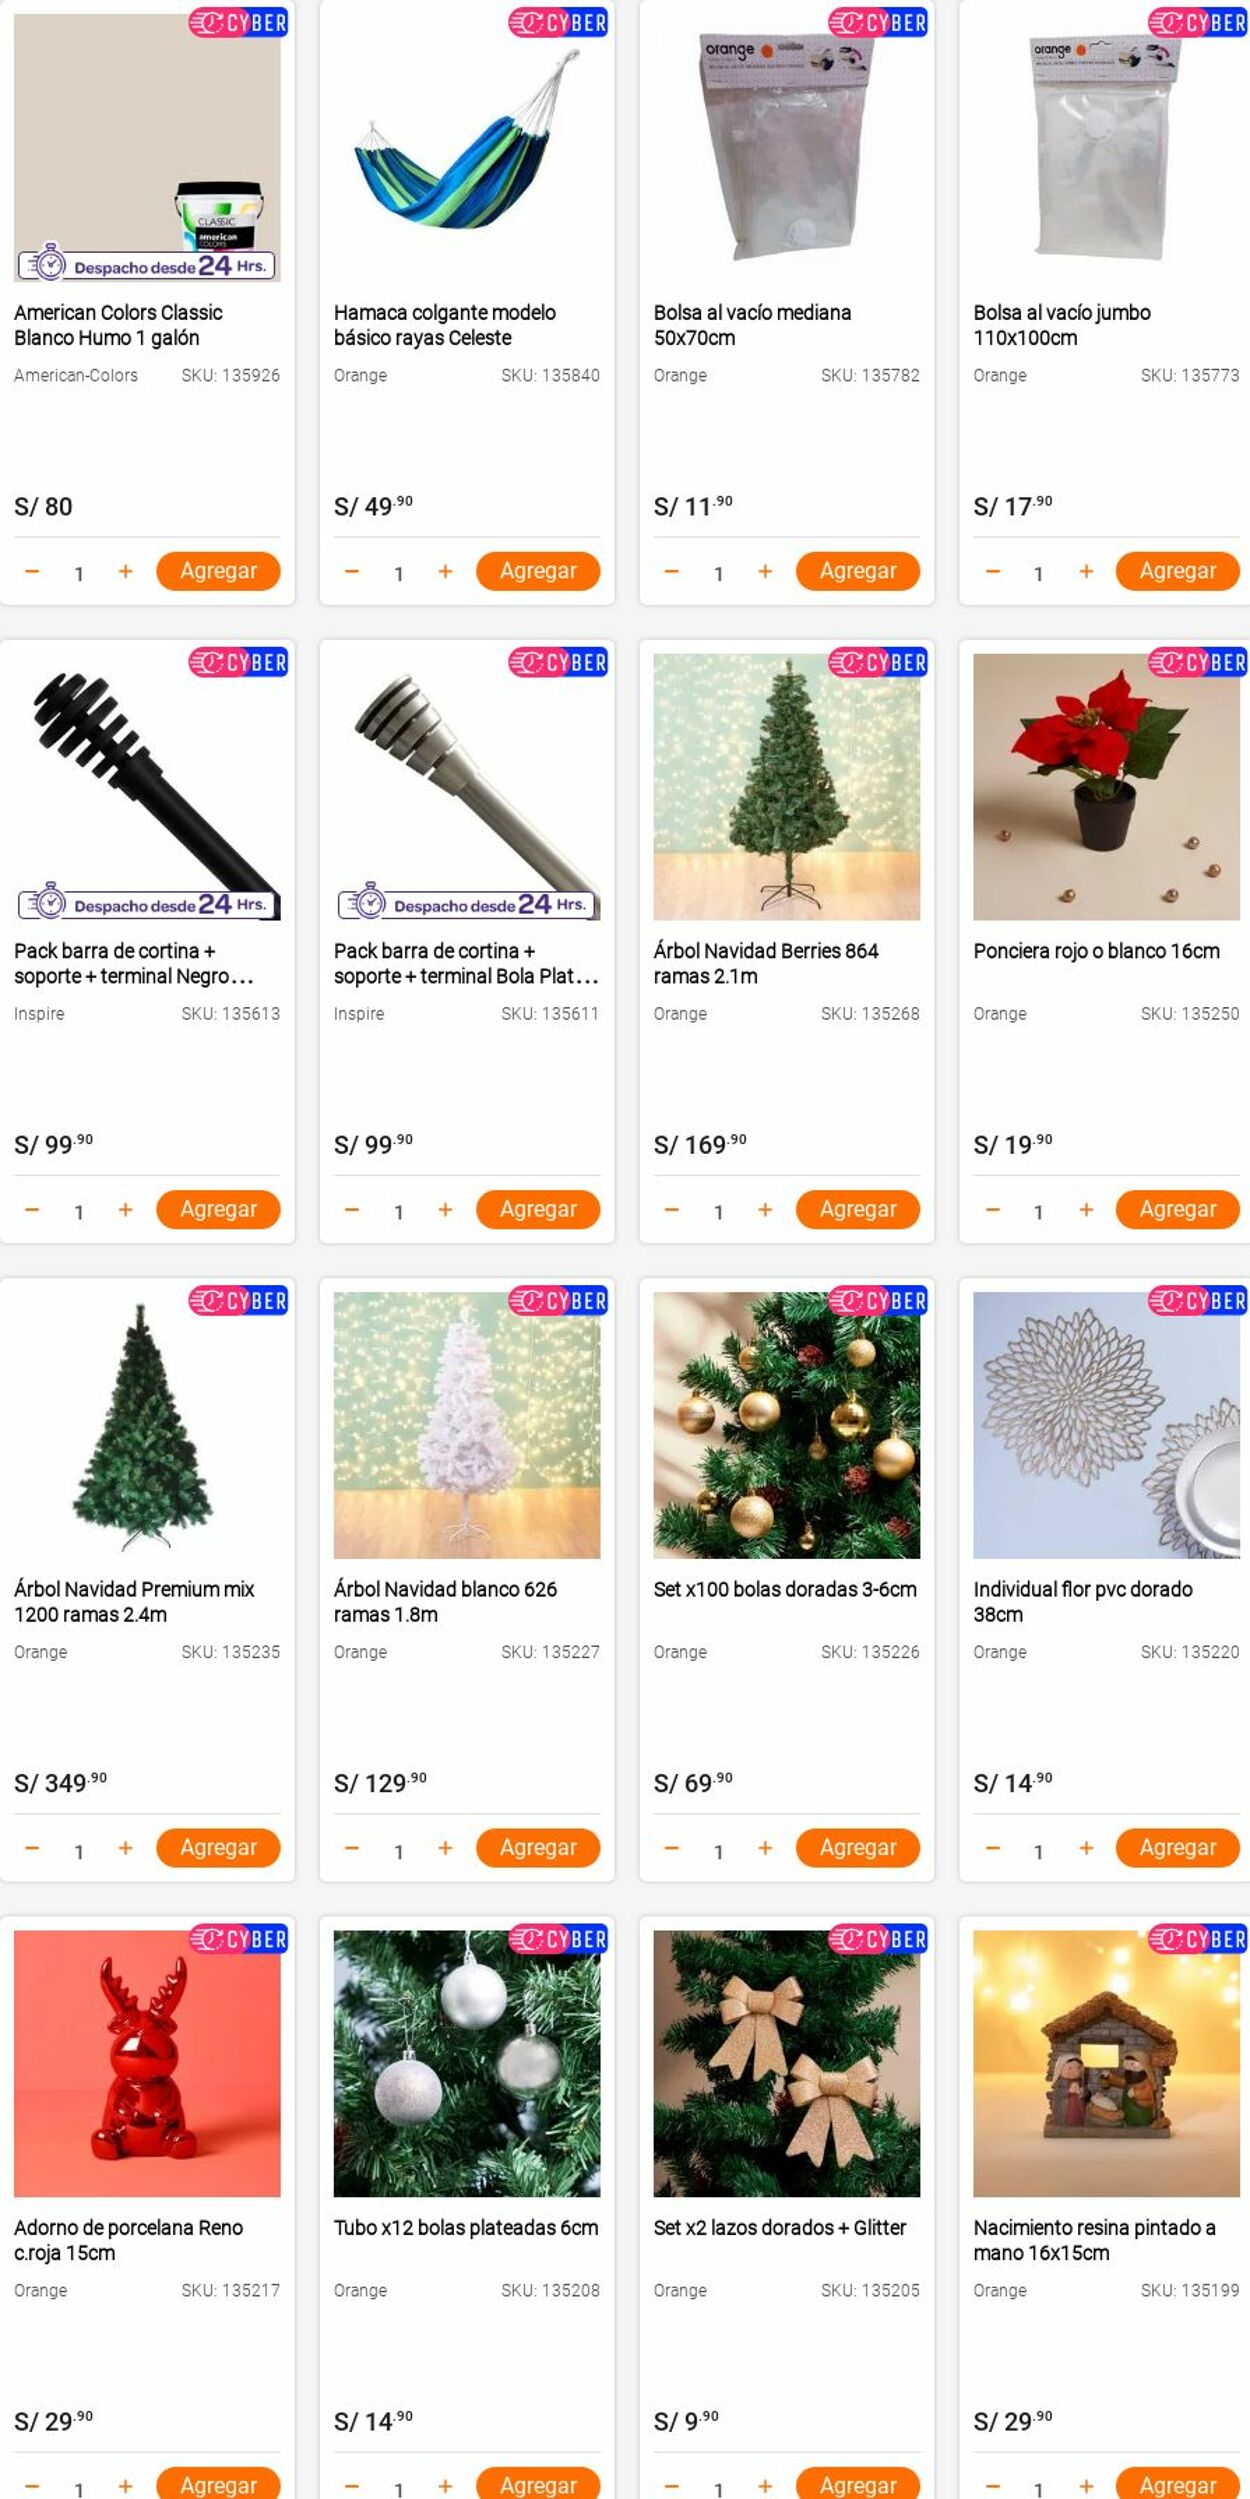Click the Cyber badge on Bolsa al vacío jumbo

coord(1197,22)
